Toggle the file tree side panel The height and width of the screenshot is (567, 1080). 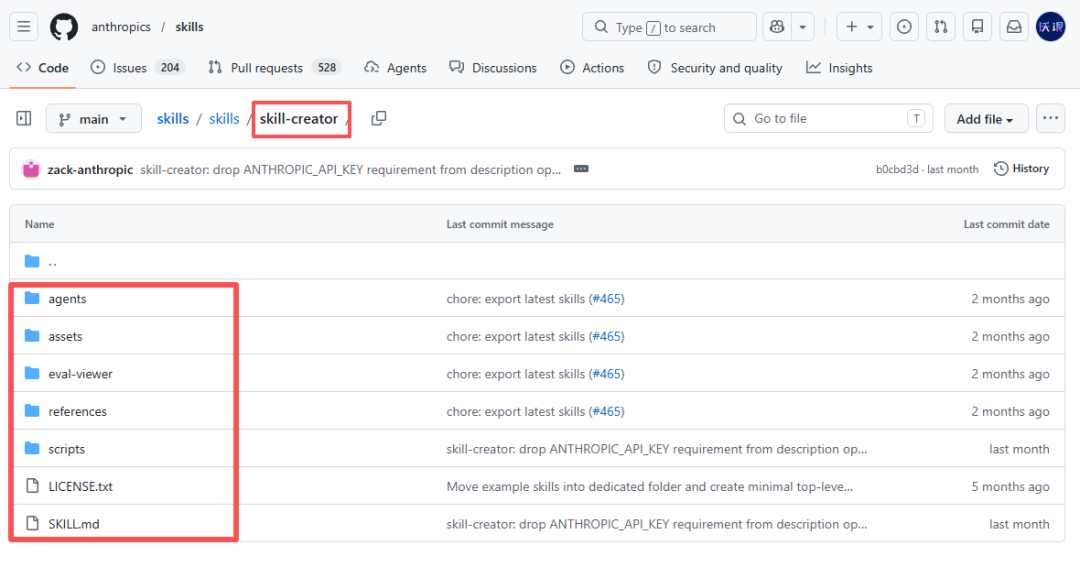tap(24, 119)
